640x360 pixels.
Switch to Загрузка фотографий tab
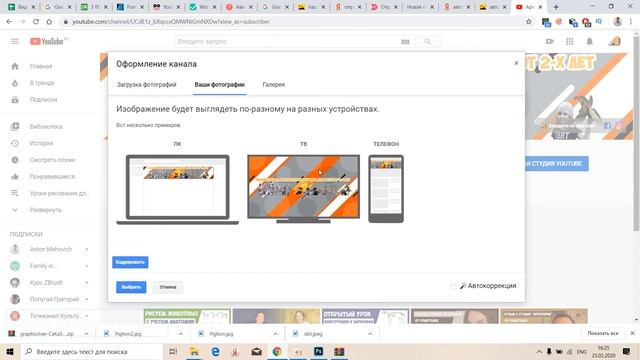(x=147, y=84)
